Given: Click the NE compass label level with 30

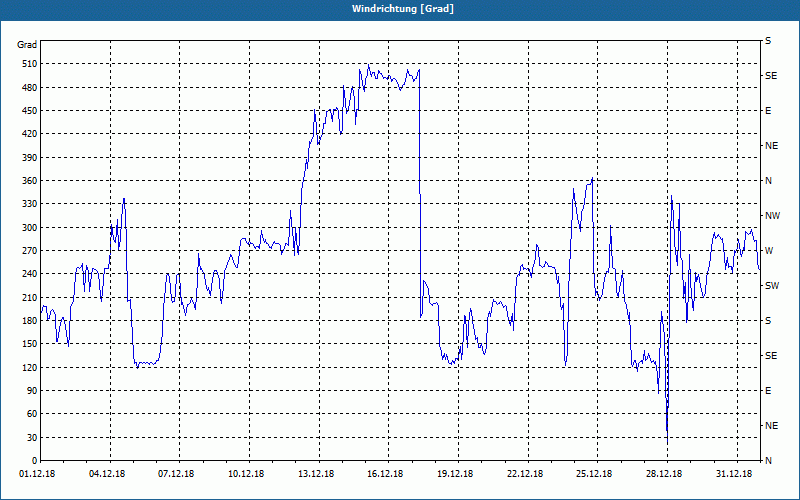Looking at the screenshot, I should tap(772, 426).
